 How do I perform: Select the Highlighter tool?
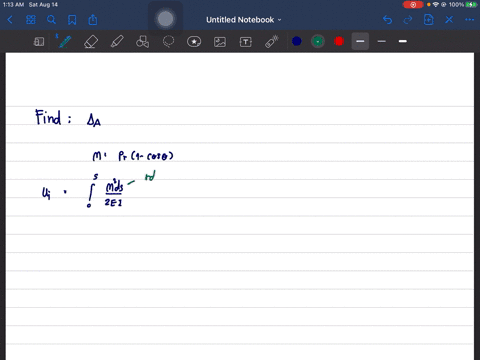pos(117,42)
